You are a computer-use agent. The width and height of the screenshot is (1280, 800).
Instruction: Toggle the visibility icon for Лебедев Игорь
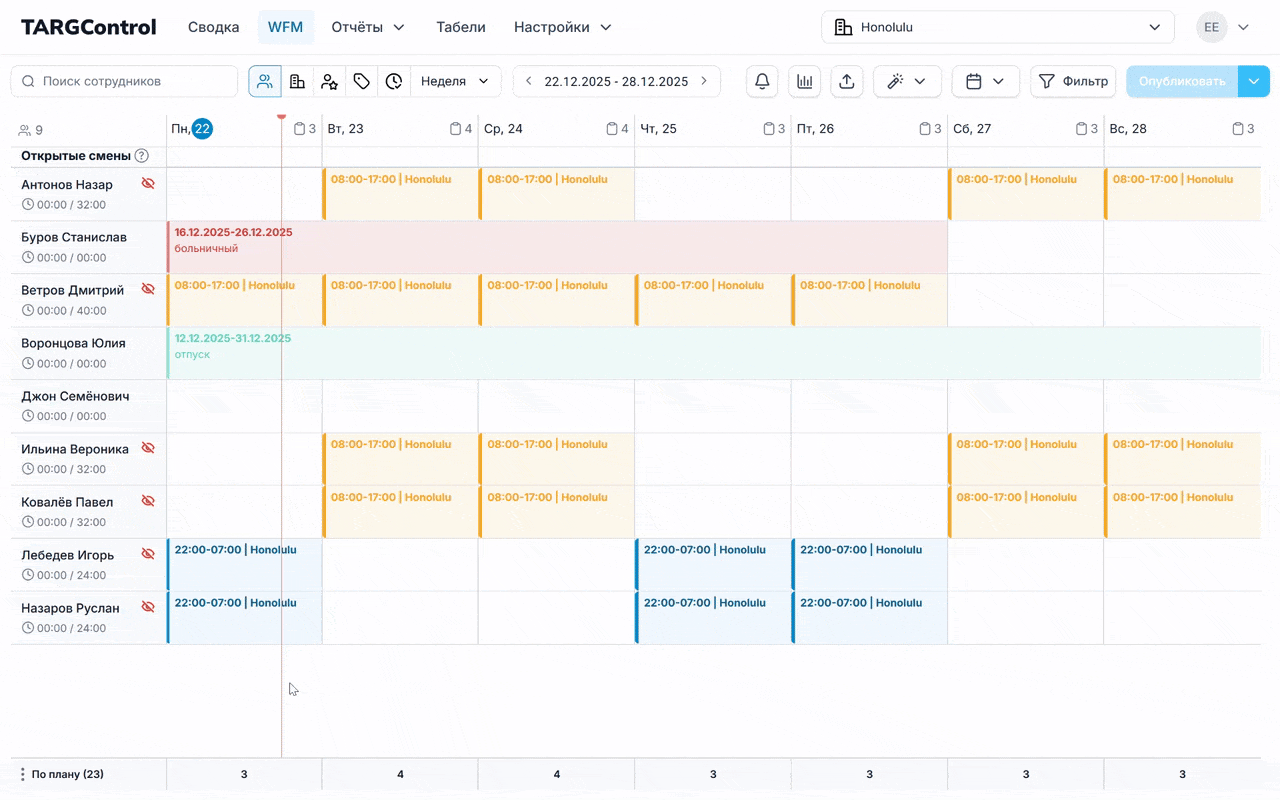point(148,554)
